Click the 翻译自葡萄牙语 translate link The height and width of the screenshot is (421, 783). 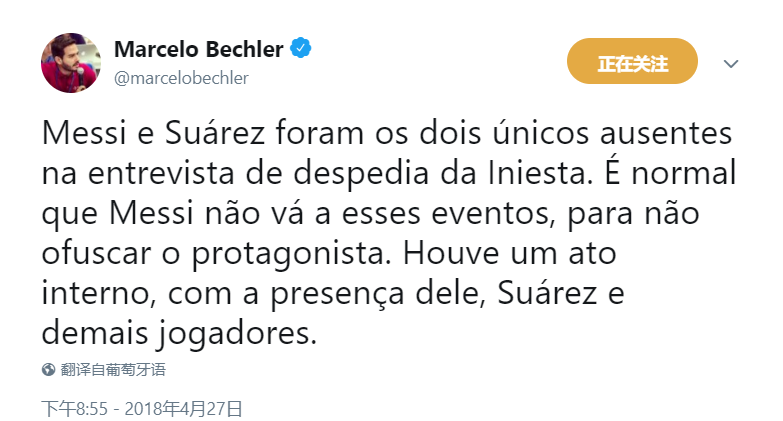(x=113, y=370)
